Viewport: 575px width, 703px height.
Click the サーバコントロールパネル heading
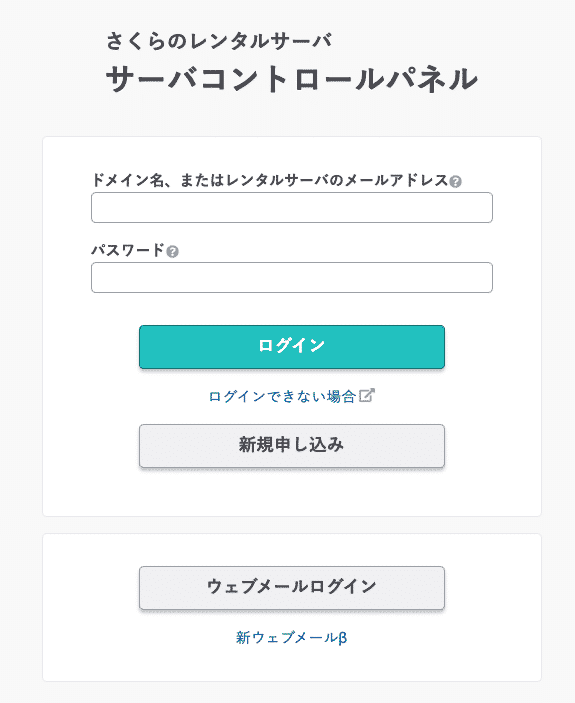pos(292,79)
